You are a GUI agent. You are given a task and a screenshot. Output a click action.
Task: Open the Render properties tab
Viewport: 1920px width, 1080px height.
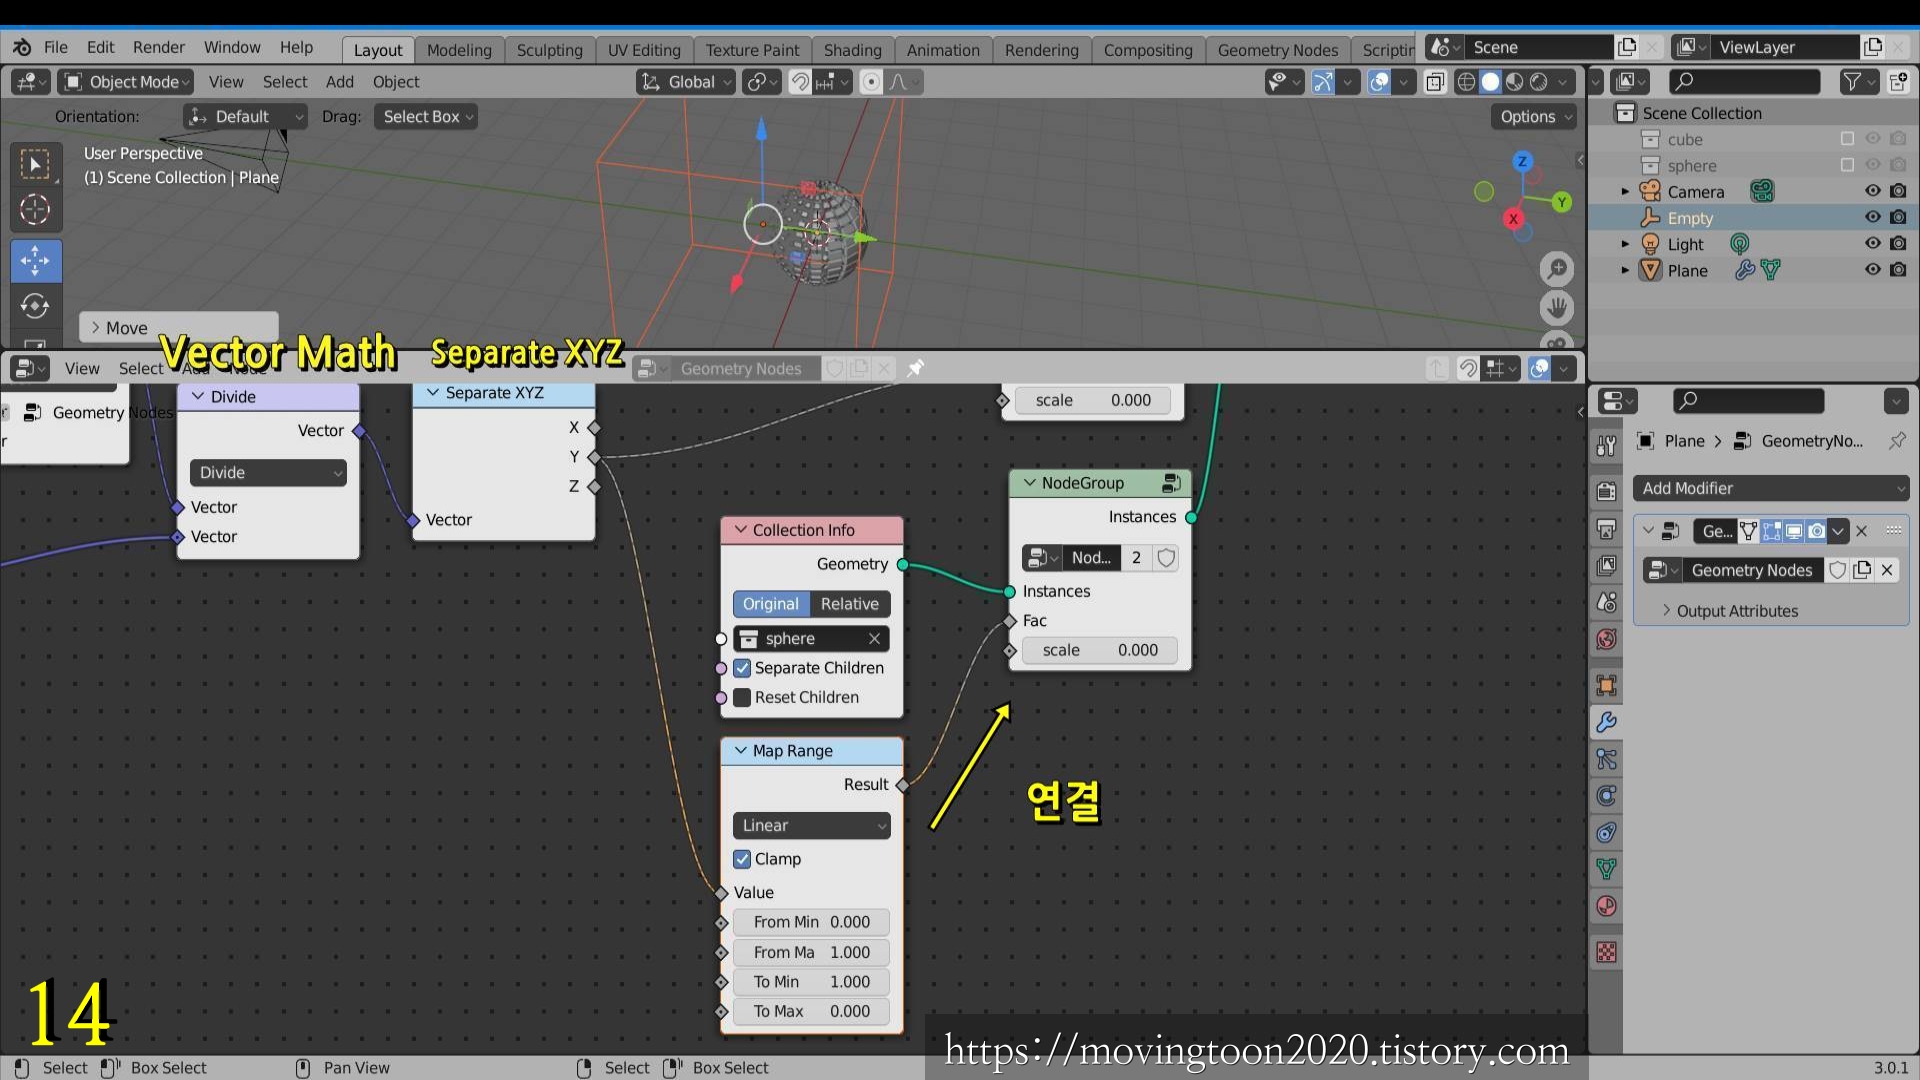[1607, 491]
